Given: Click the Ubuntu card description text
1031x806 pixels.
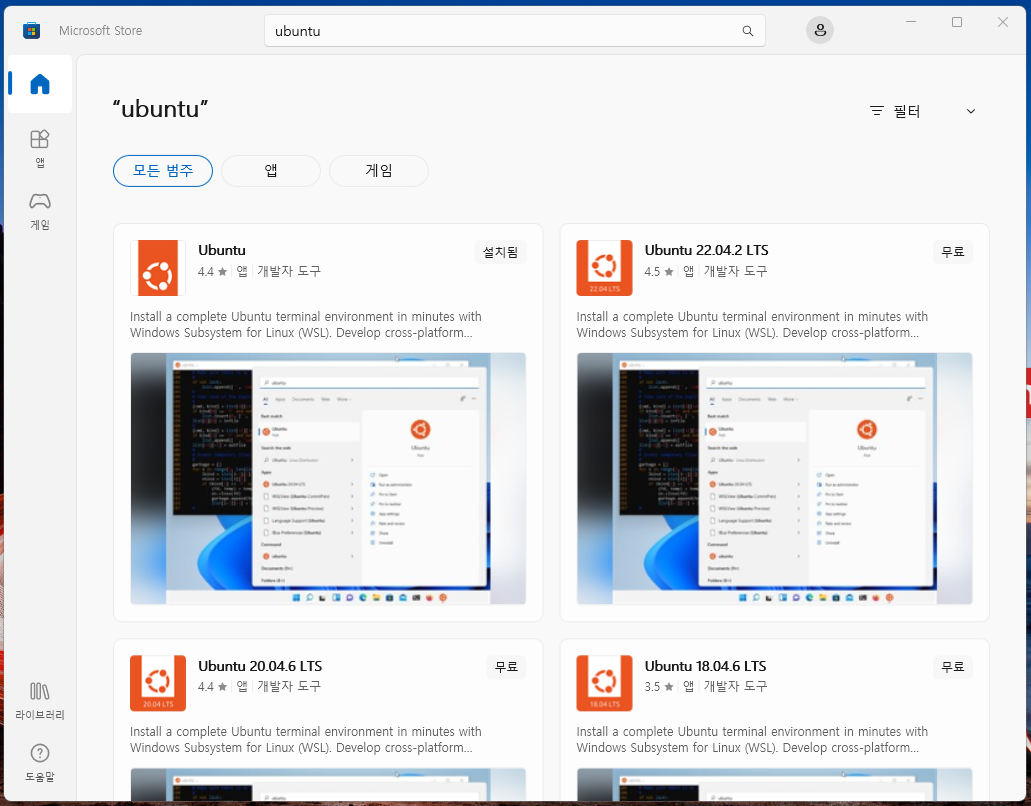Looking at the screenshot, I should tap(306, 325).
